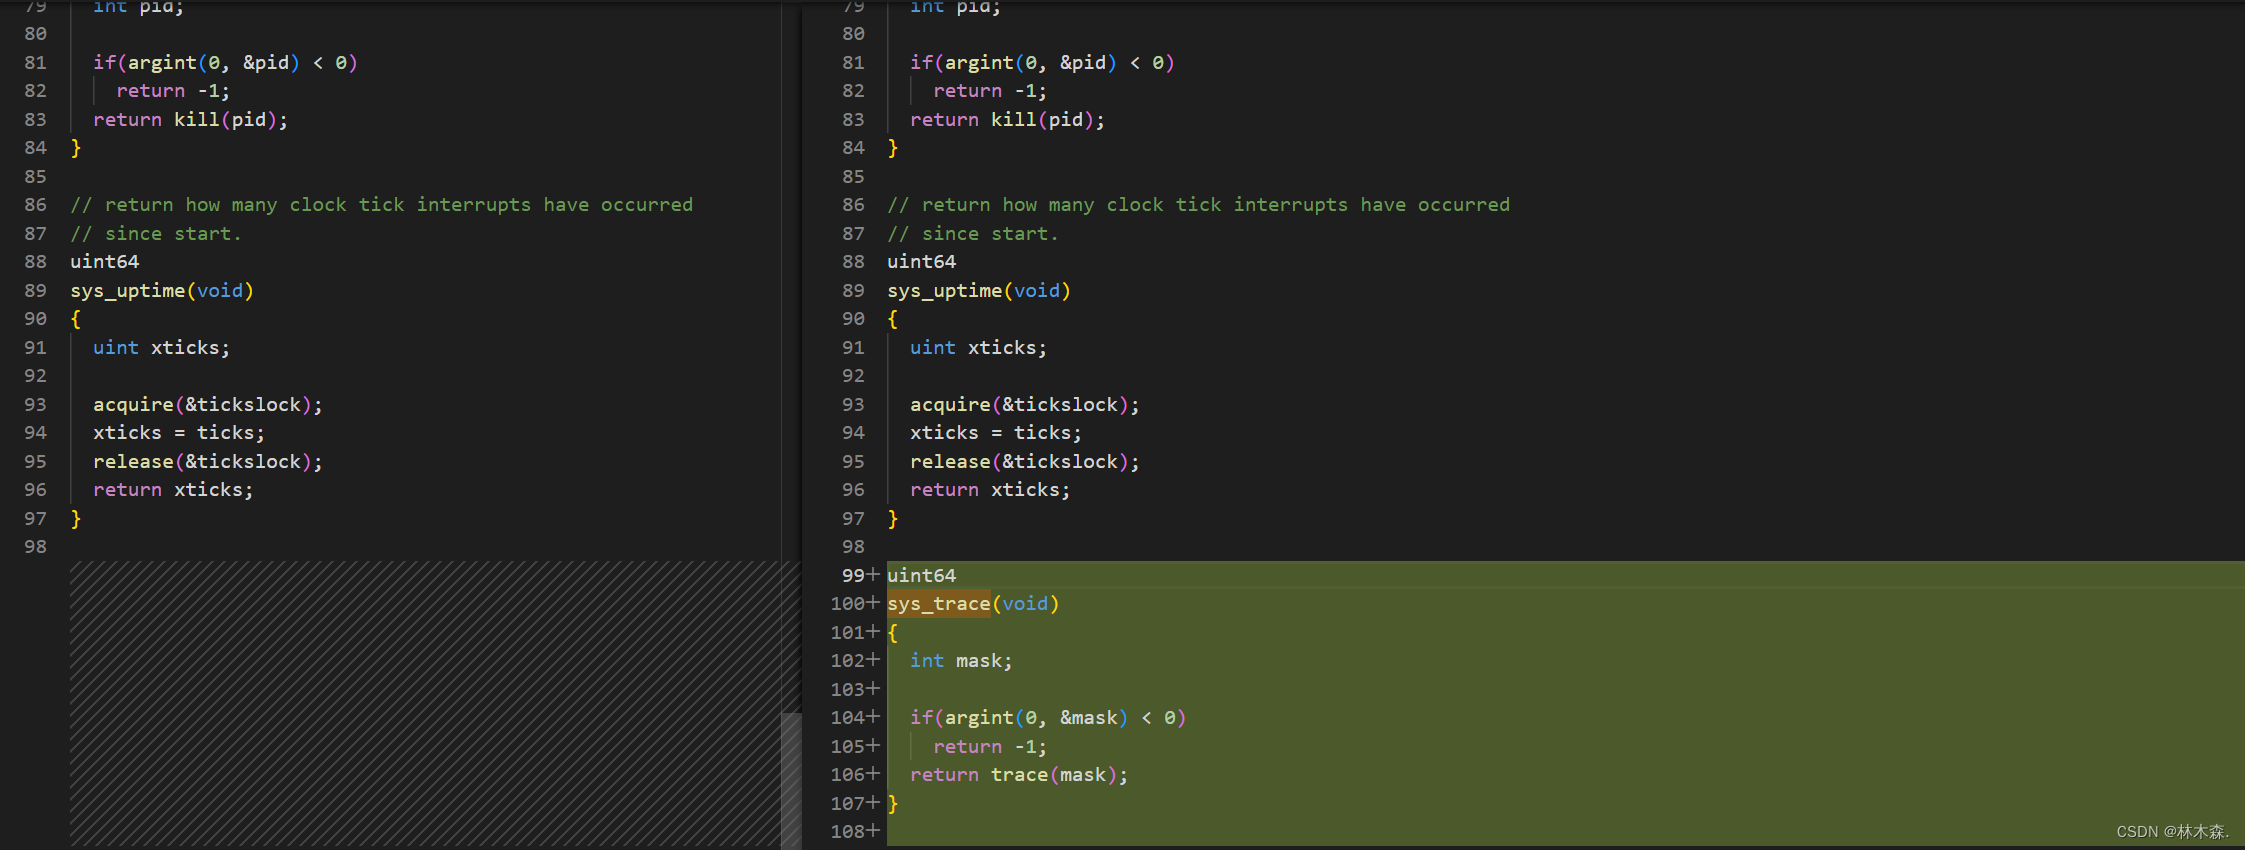2245x850 pixels.
Task: Click line number 108 in right gutter
Action: coord(847,831)
